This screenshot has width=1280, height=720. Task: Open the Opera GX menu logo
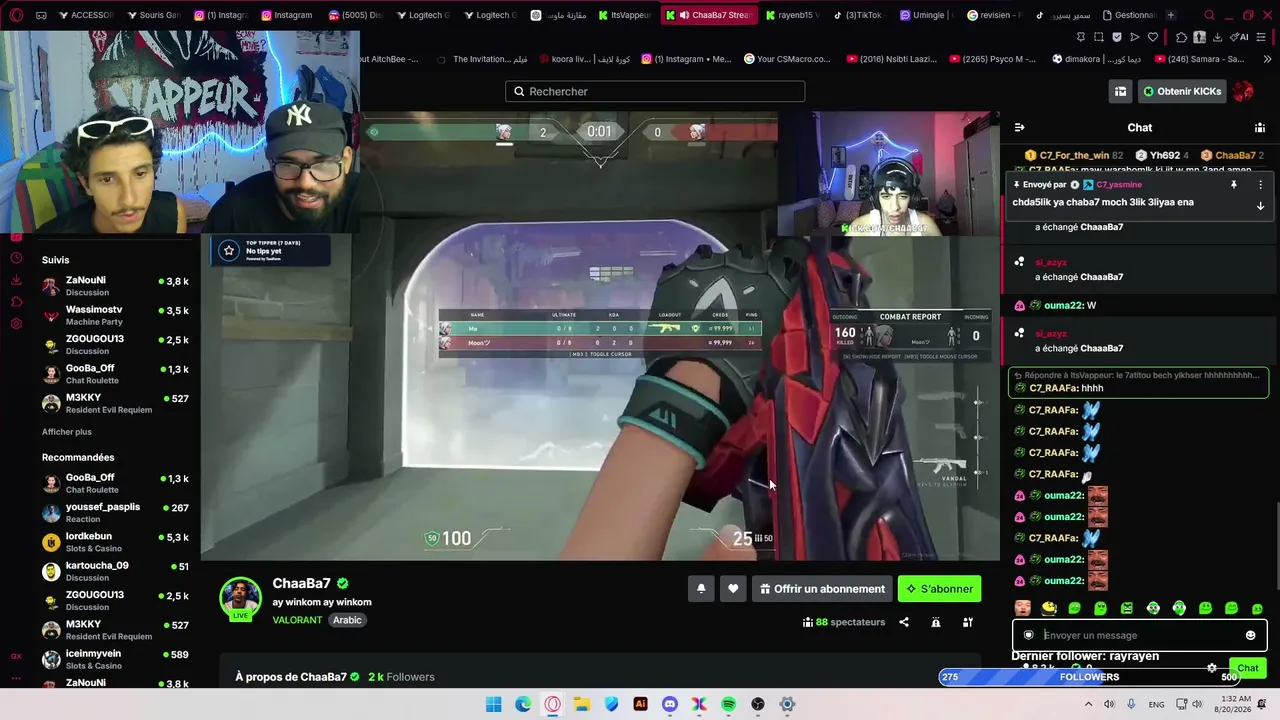pos(16,15)
